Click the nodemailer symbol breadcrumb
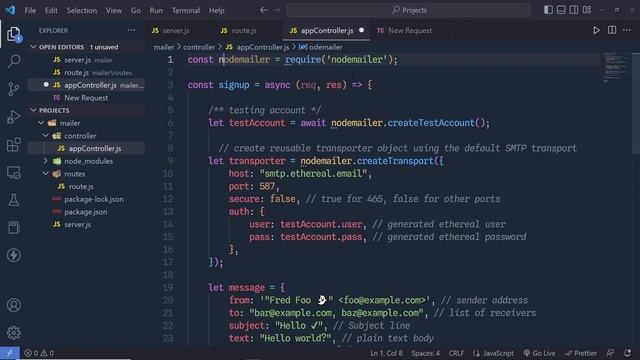This screenshot has height=360, width=640. click(x=321, y=47)
